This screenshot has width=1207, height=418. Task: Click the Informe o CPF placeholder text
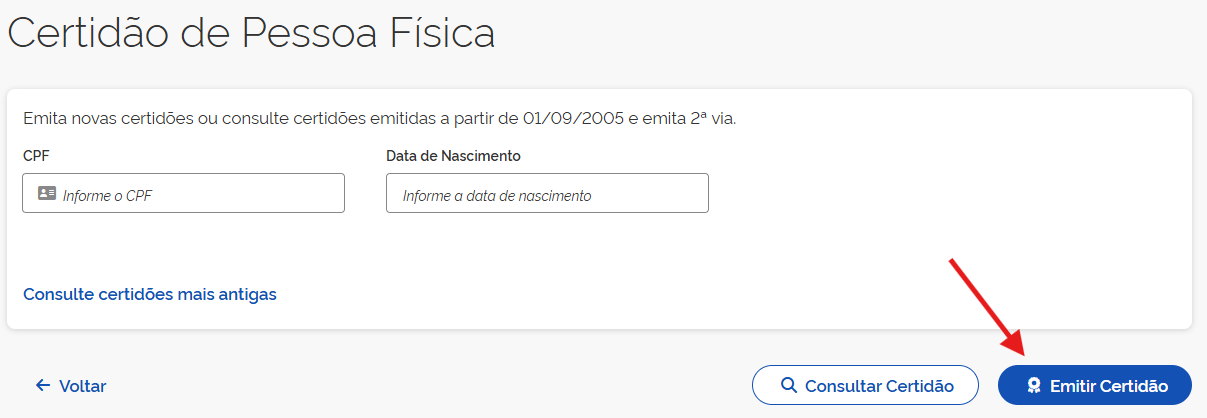tap(107, 196)
